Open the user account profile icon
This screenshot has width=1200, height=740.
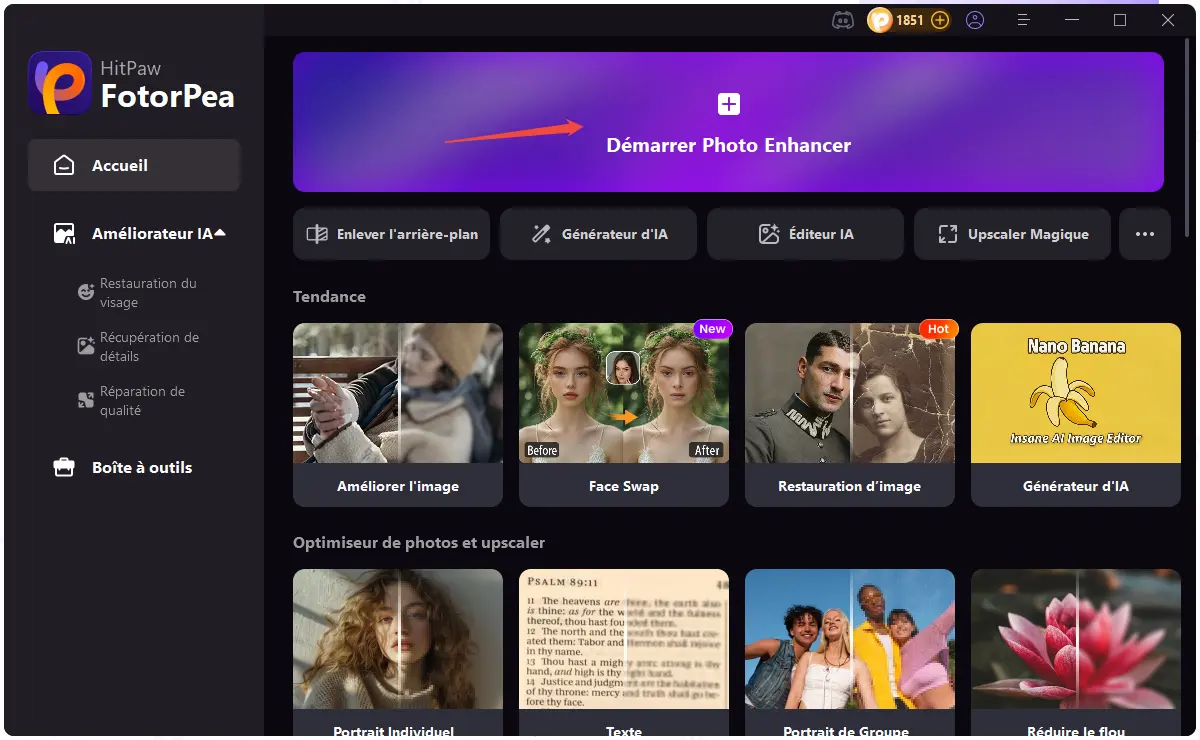click(x=975, y=19)
